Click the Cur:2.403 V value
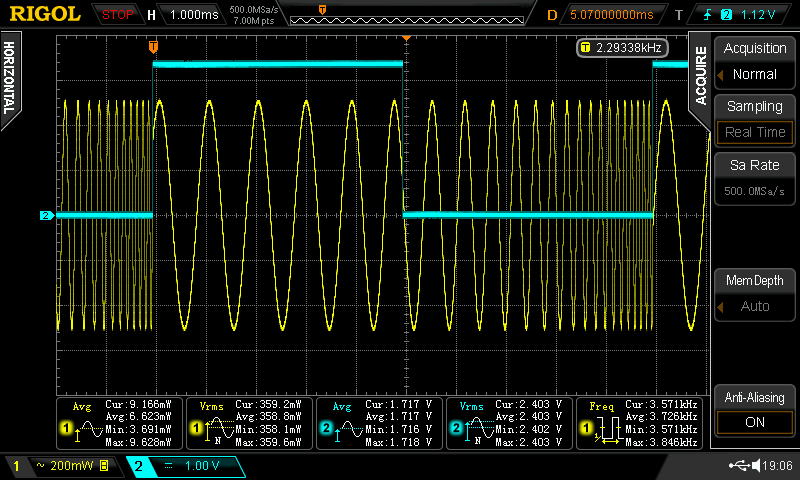The height and width of the screenshot is (480, 800). [529, 405]
